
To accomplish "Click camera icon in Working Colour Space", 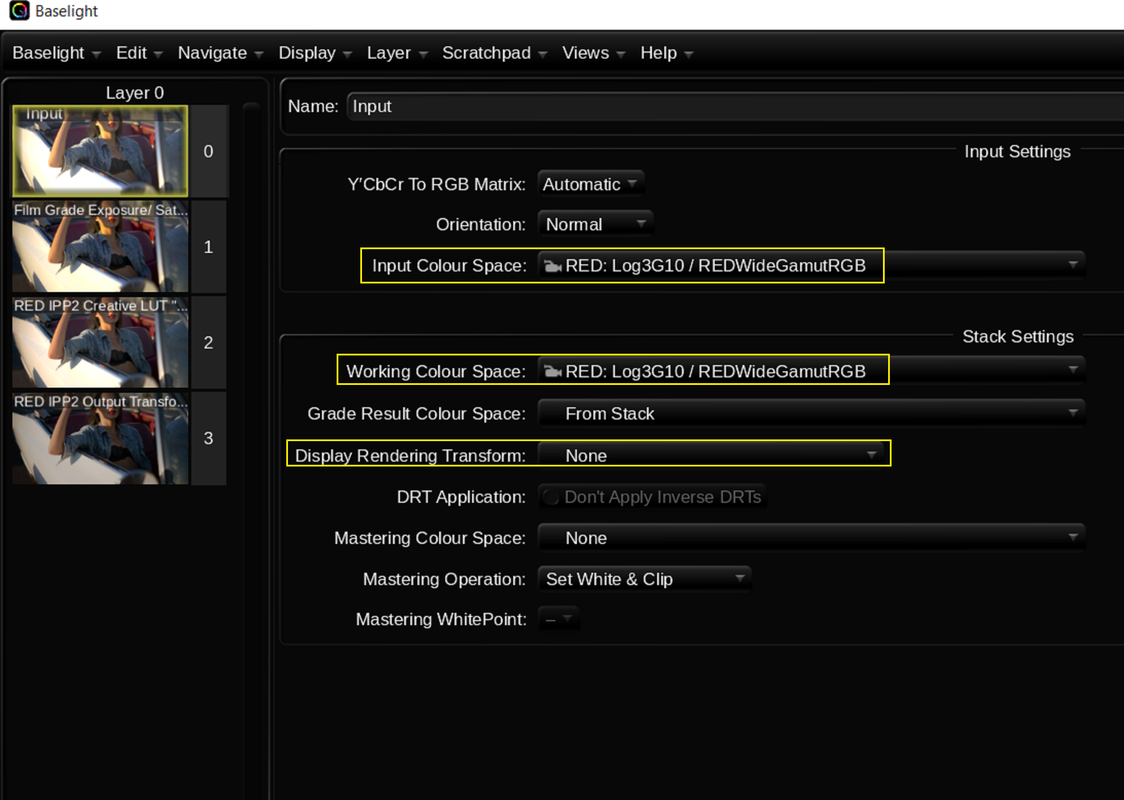I will pos(552,371).
